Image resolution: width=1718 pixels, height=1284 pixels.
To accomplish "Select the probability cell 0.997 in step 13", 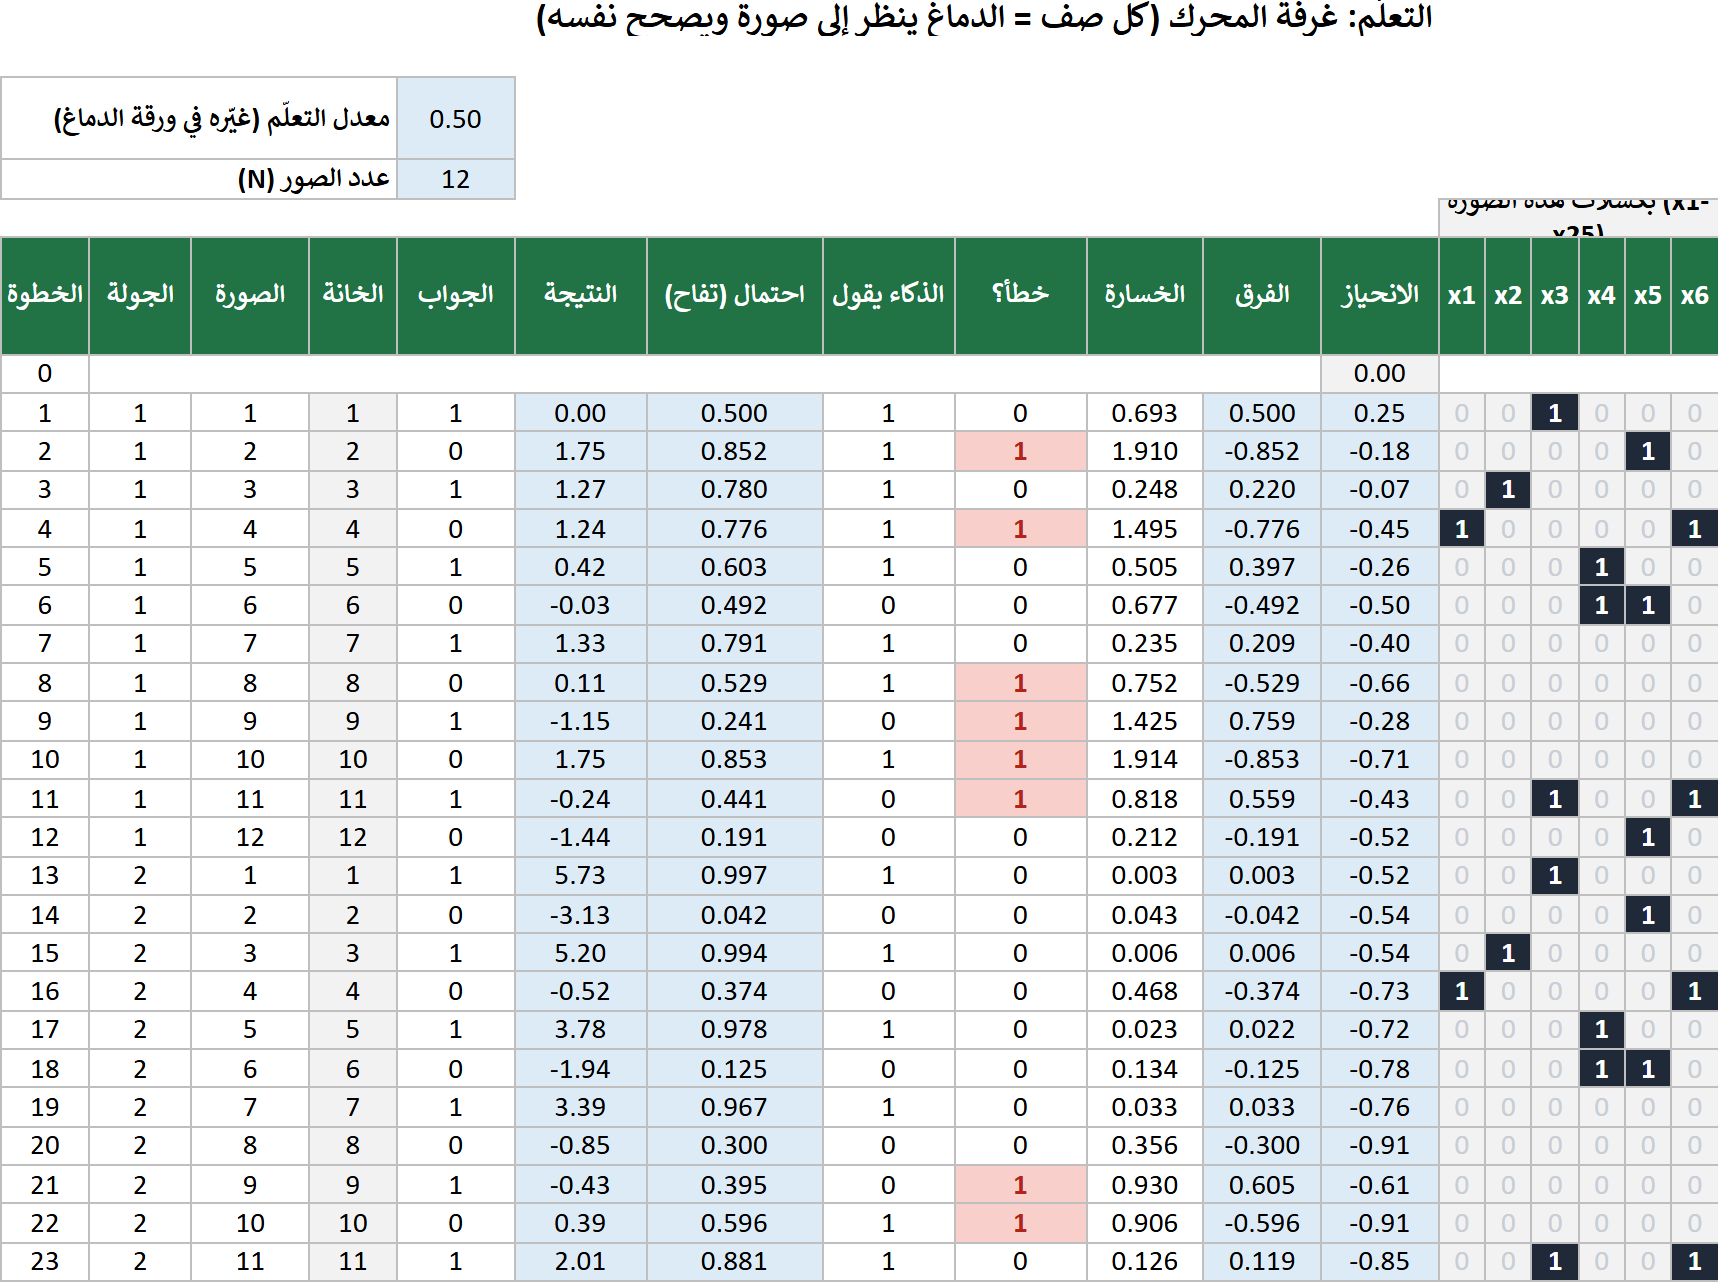I will click(x=735, y=875).
